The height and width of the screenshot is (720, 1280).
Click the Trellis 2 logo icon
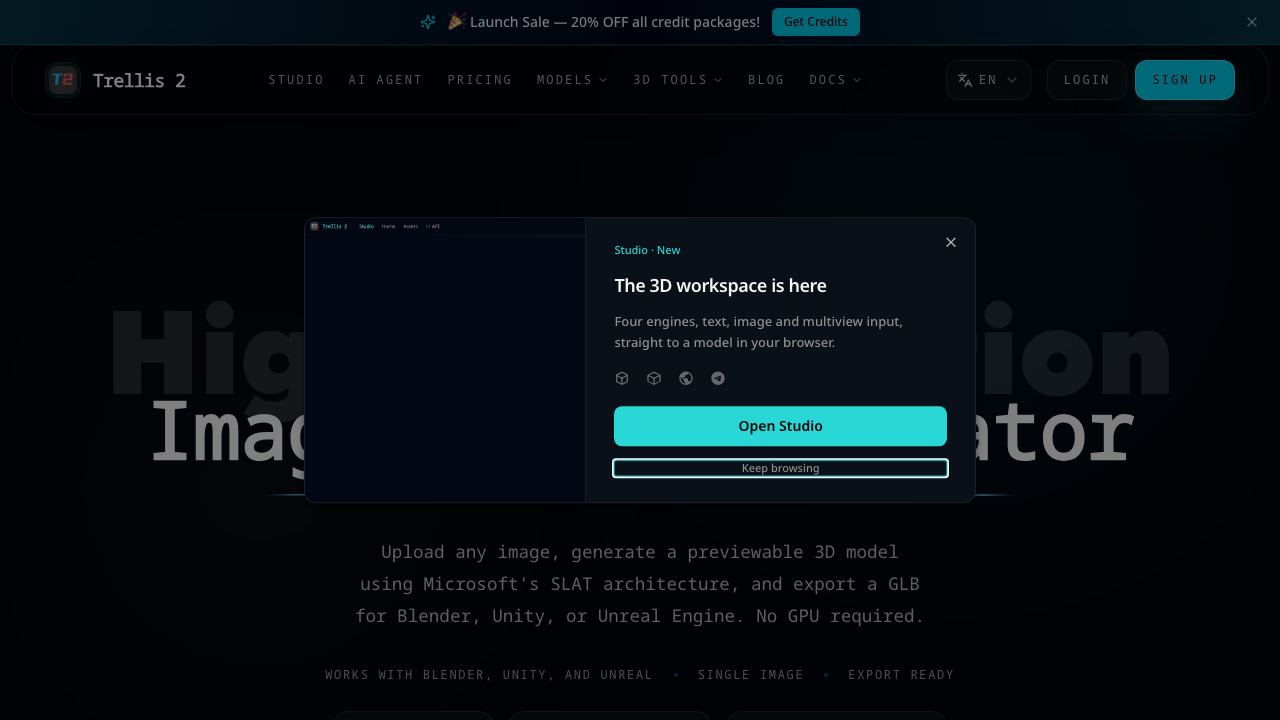coord(62,80)
